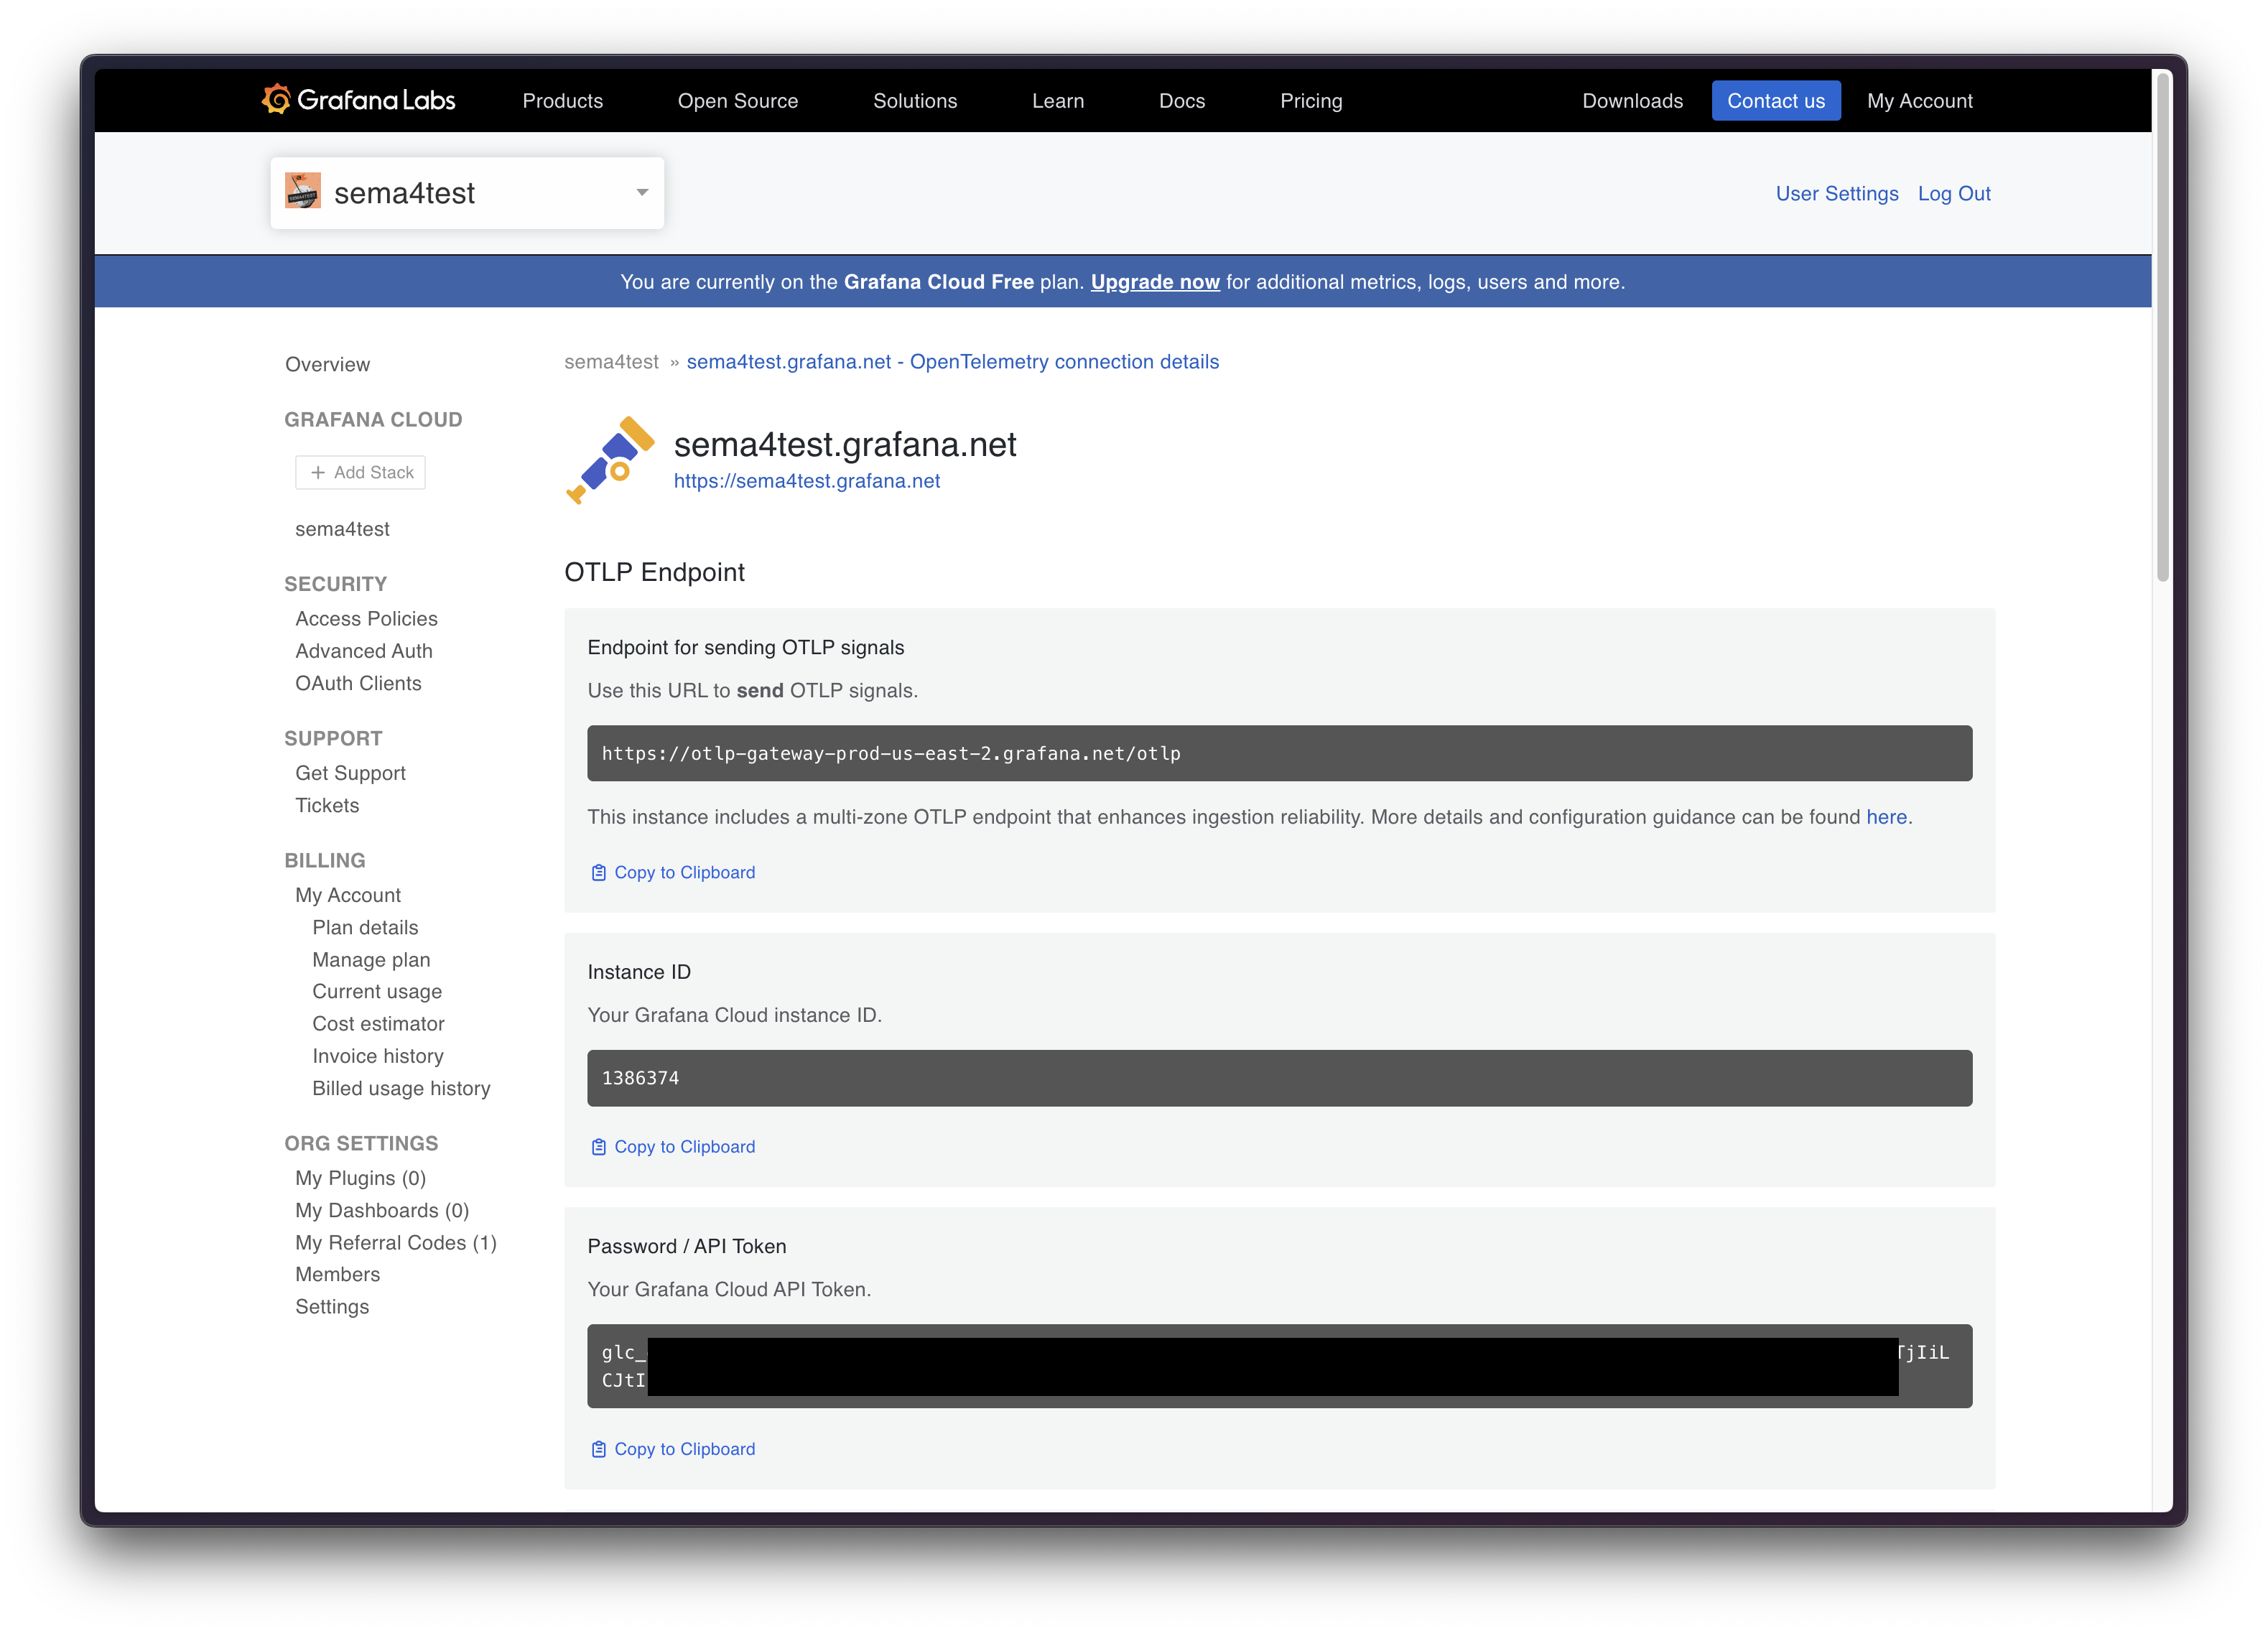Viewport: 2268px width, 1633px height.
Task: Open the Solutions menu
Action: [914, 100]
